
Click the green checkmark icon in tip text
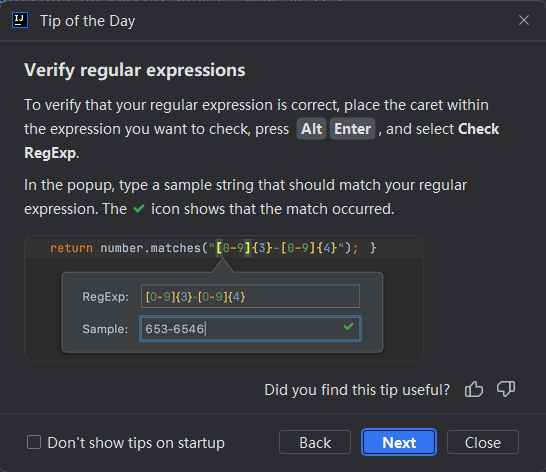pos(139,209)
